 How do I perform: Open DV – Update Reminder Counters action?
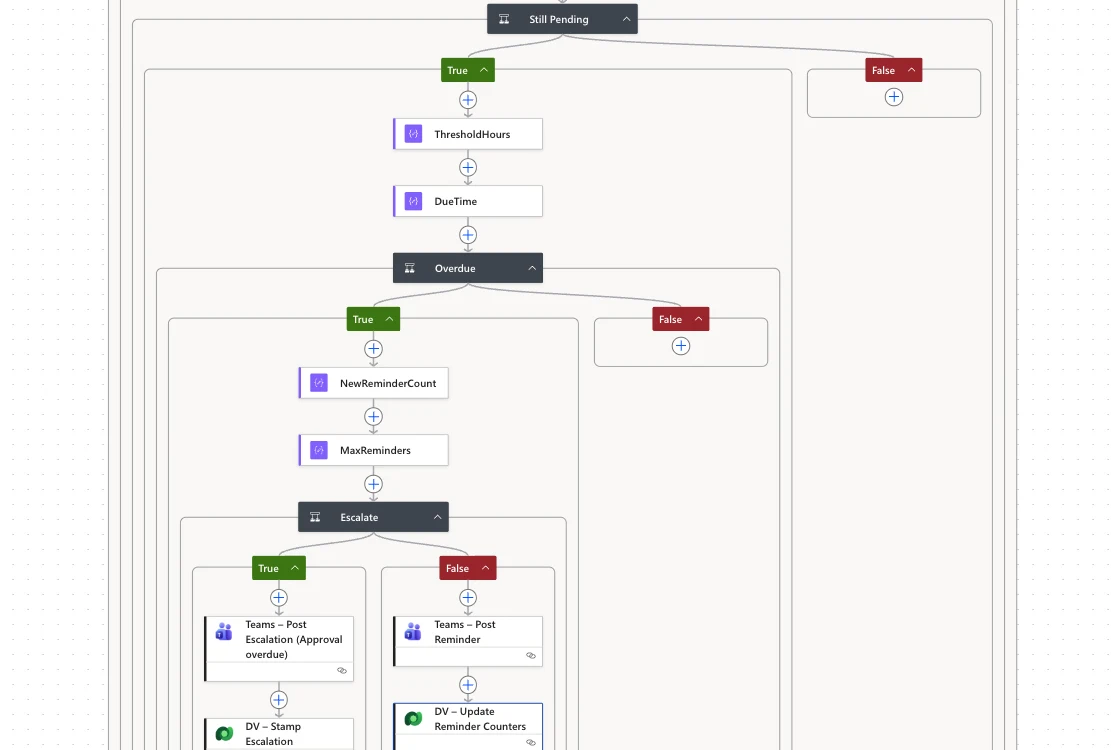pyautogui.click(x=468, y=727)
